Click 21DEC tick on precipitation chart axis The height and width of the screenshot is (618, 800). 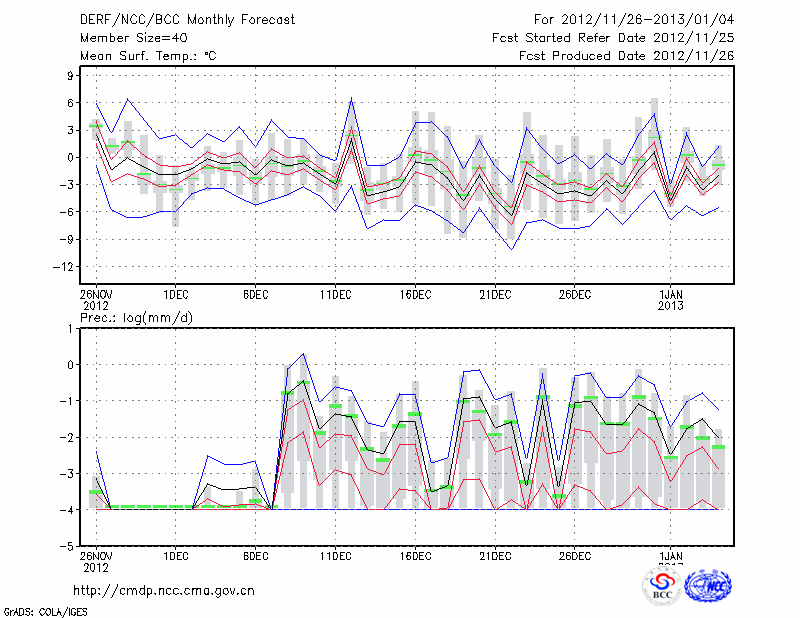(x=495, y=555)
